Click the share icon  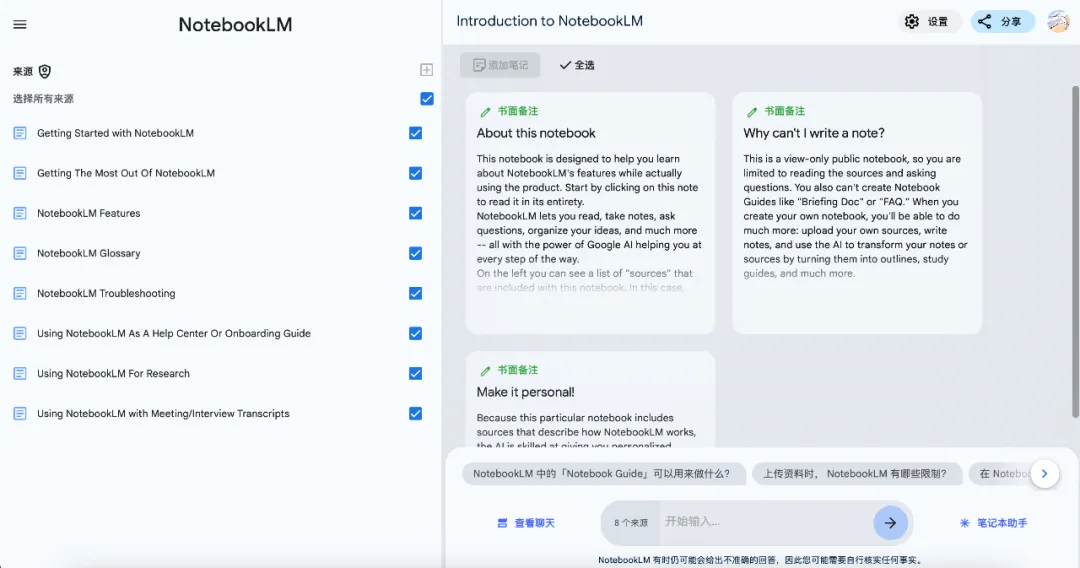pyautogui.click(x=984, y=21)
